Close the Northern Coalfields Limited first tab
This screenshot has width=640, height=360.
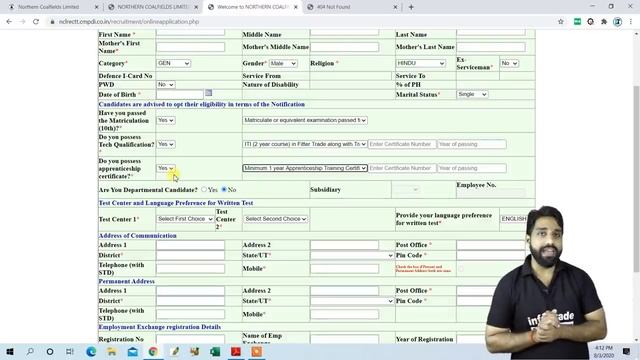coord(96,7)
